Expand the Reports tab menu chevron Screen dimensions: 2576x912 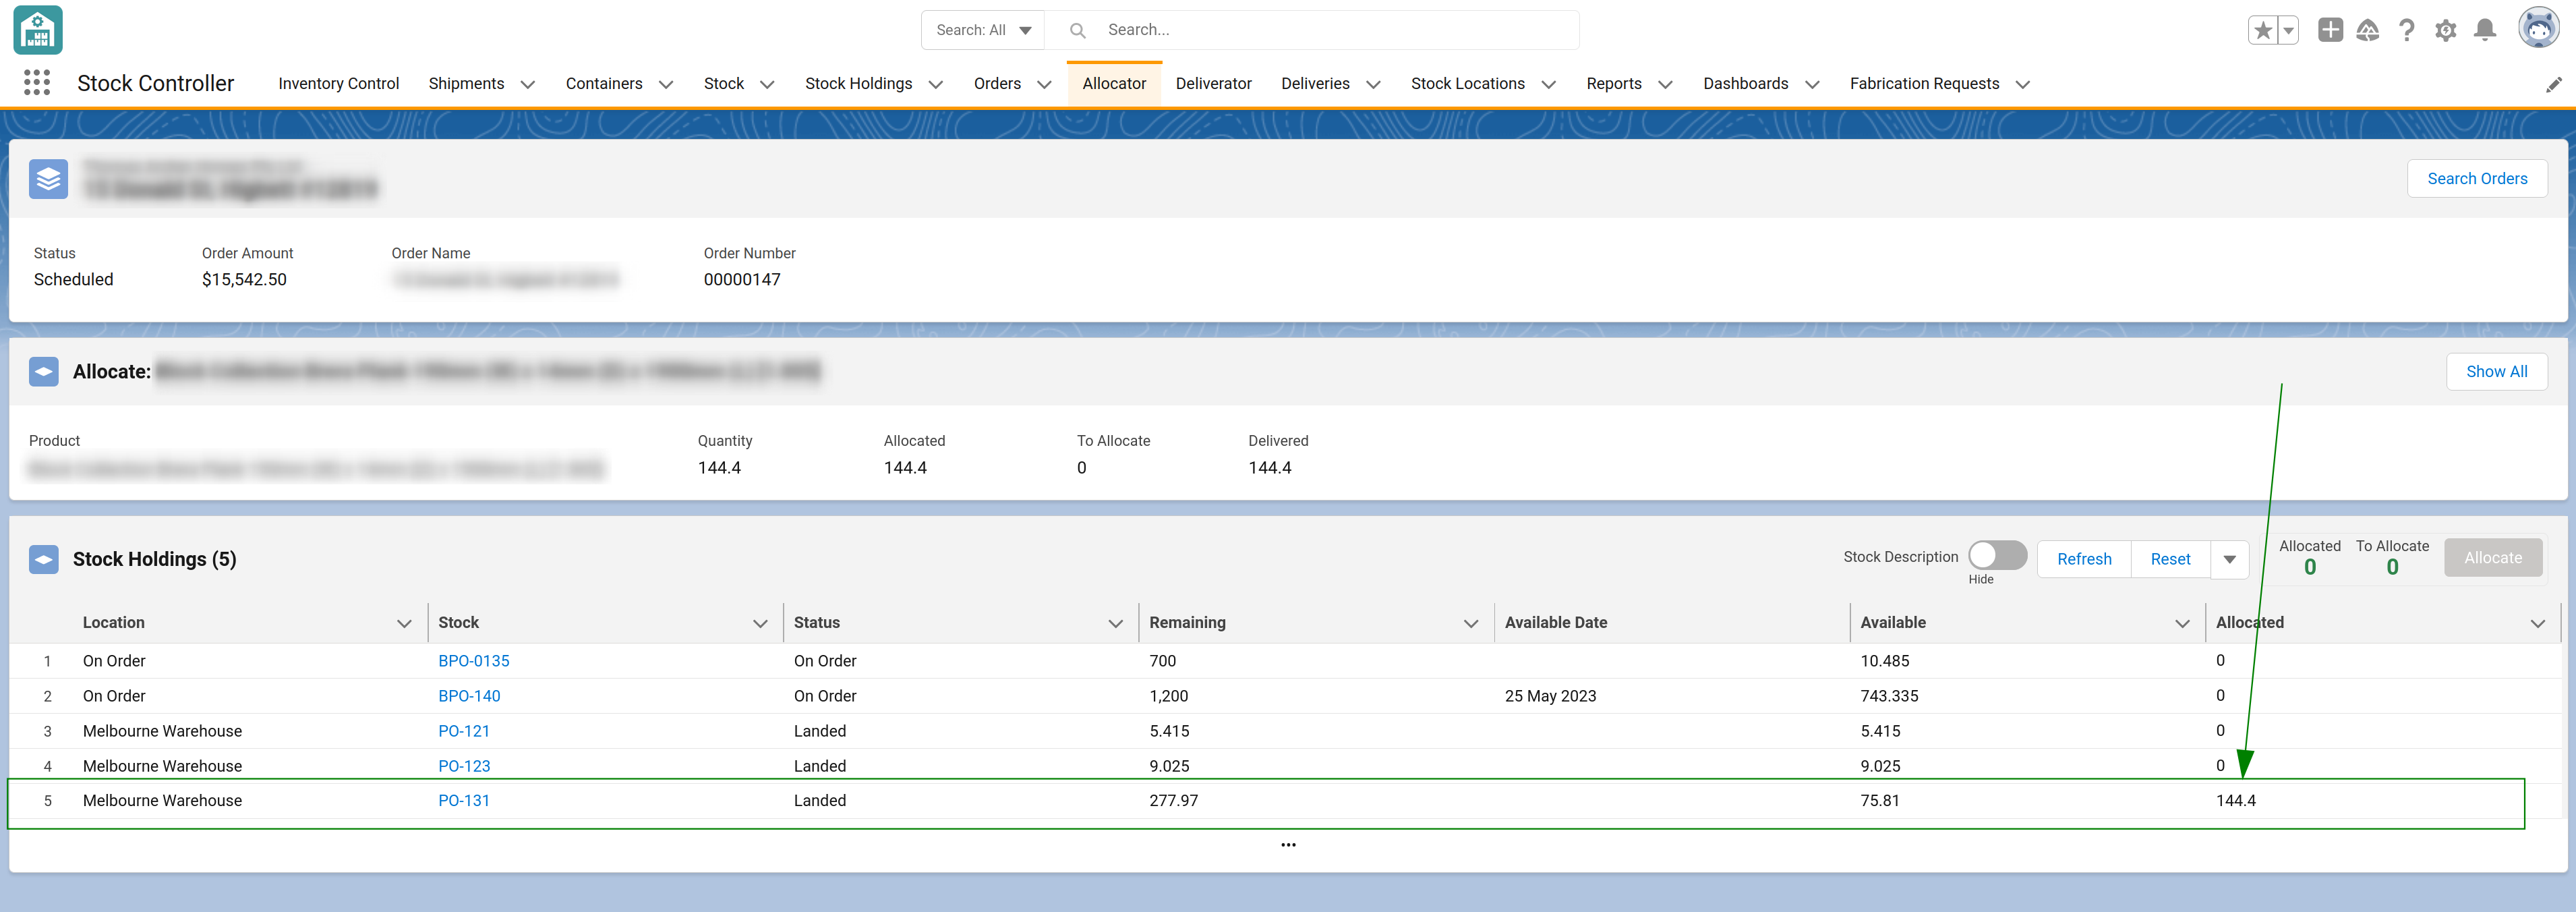tap(1665, 85)
